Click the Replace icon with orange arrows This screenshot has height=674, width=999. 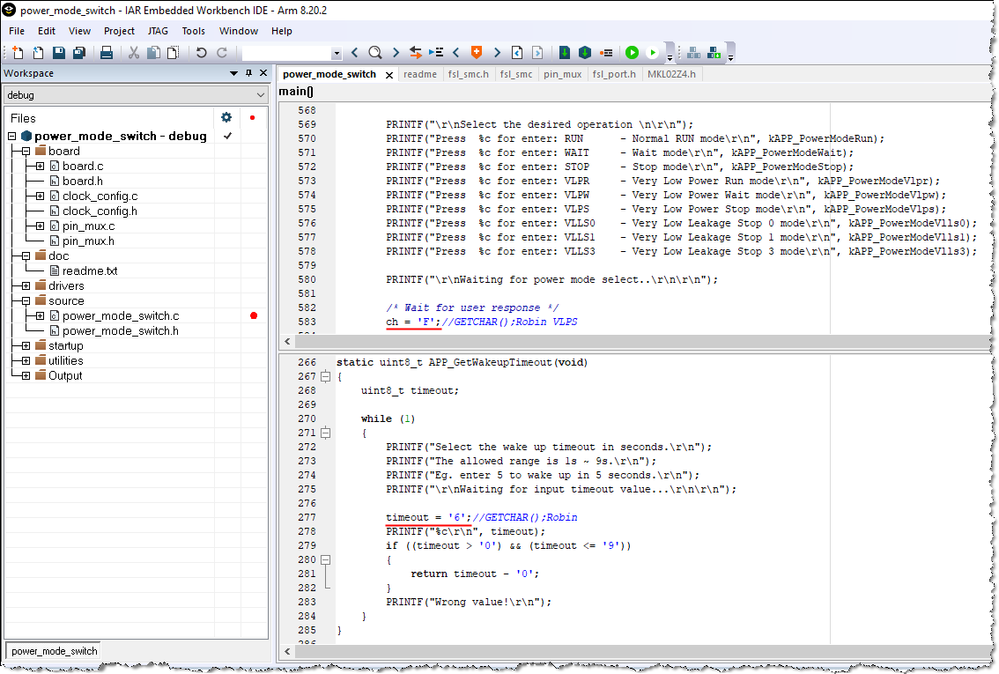[x=415, y=53]
